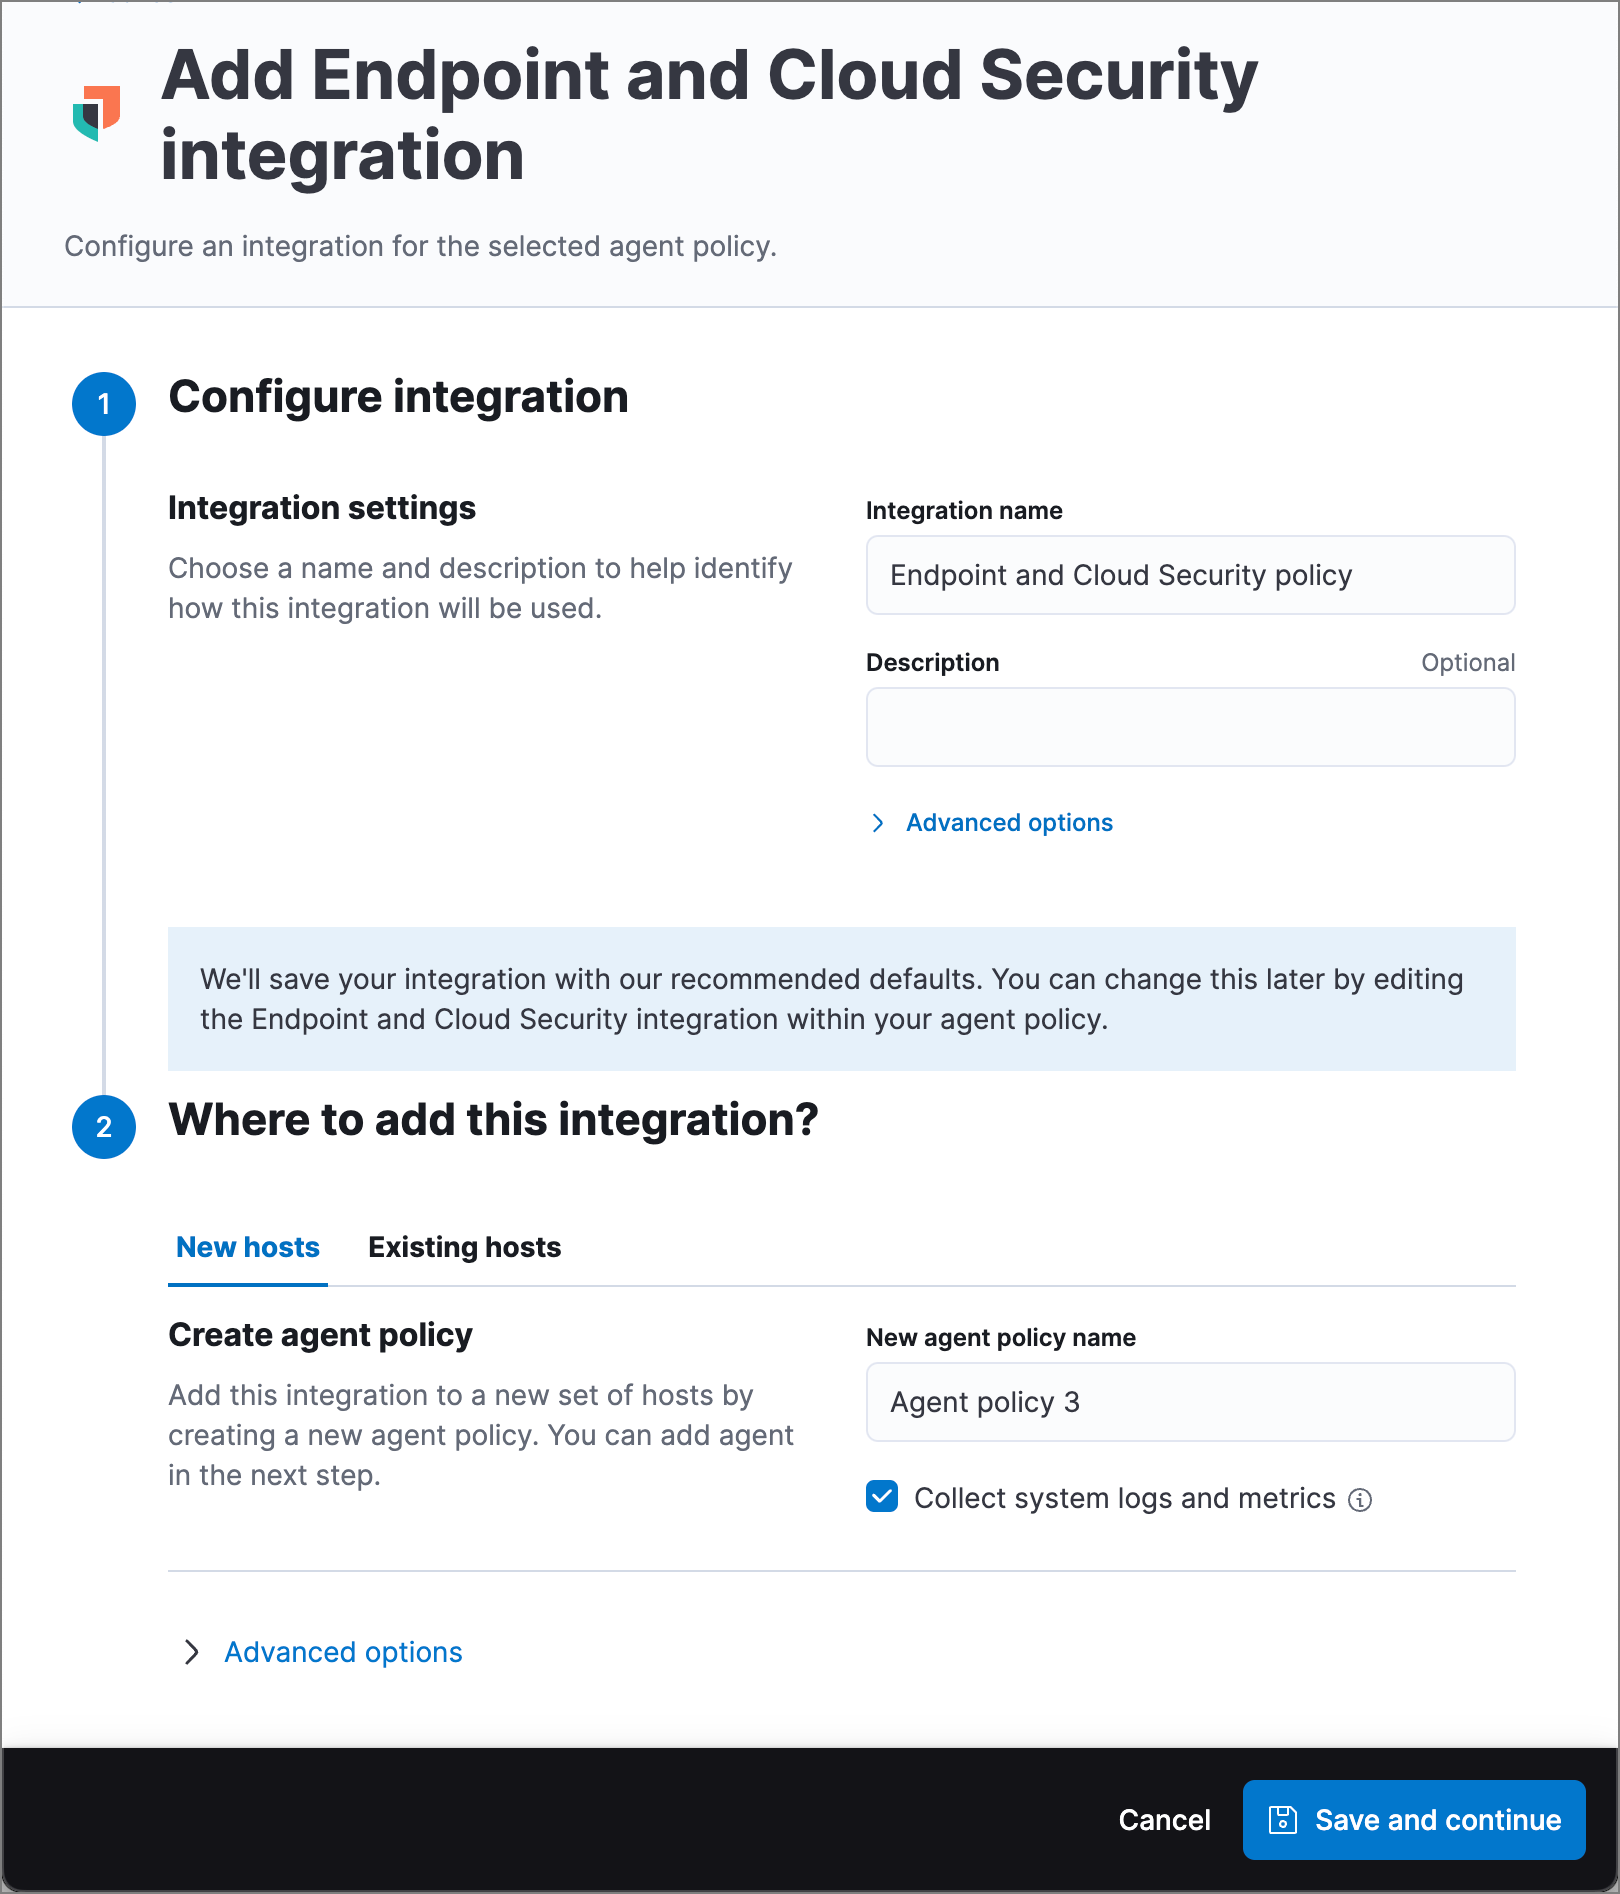Expand Advanced options under Integration settings
This screenshot has width=1620, height=1894.
click(x=1008, y=822)
